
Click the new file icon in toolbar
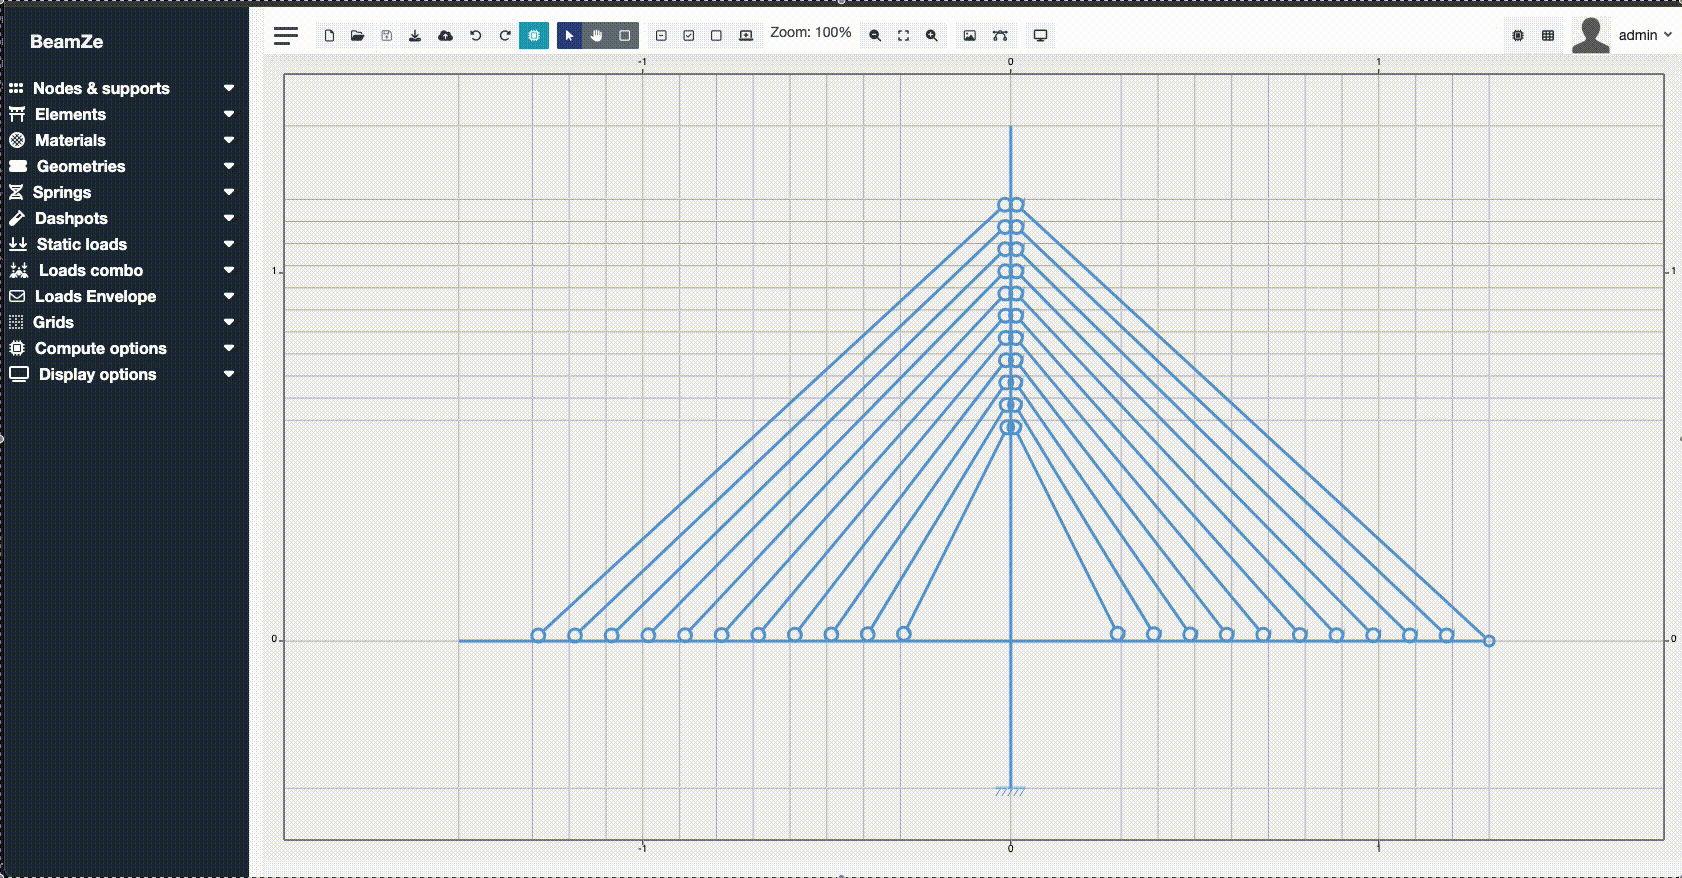(x=329, y=36)
